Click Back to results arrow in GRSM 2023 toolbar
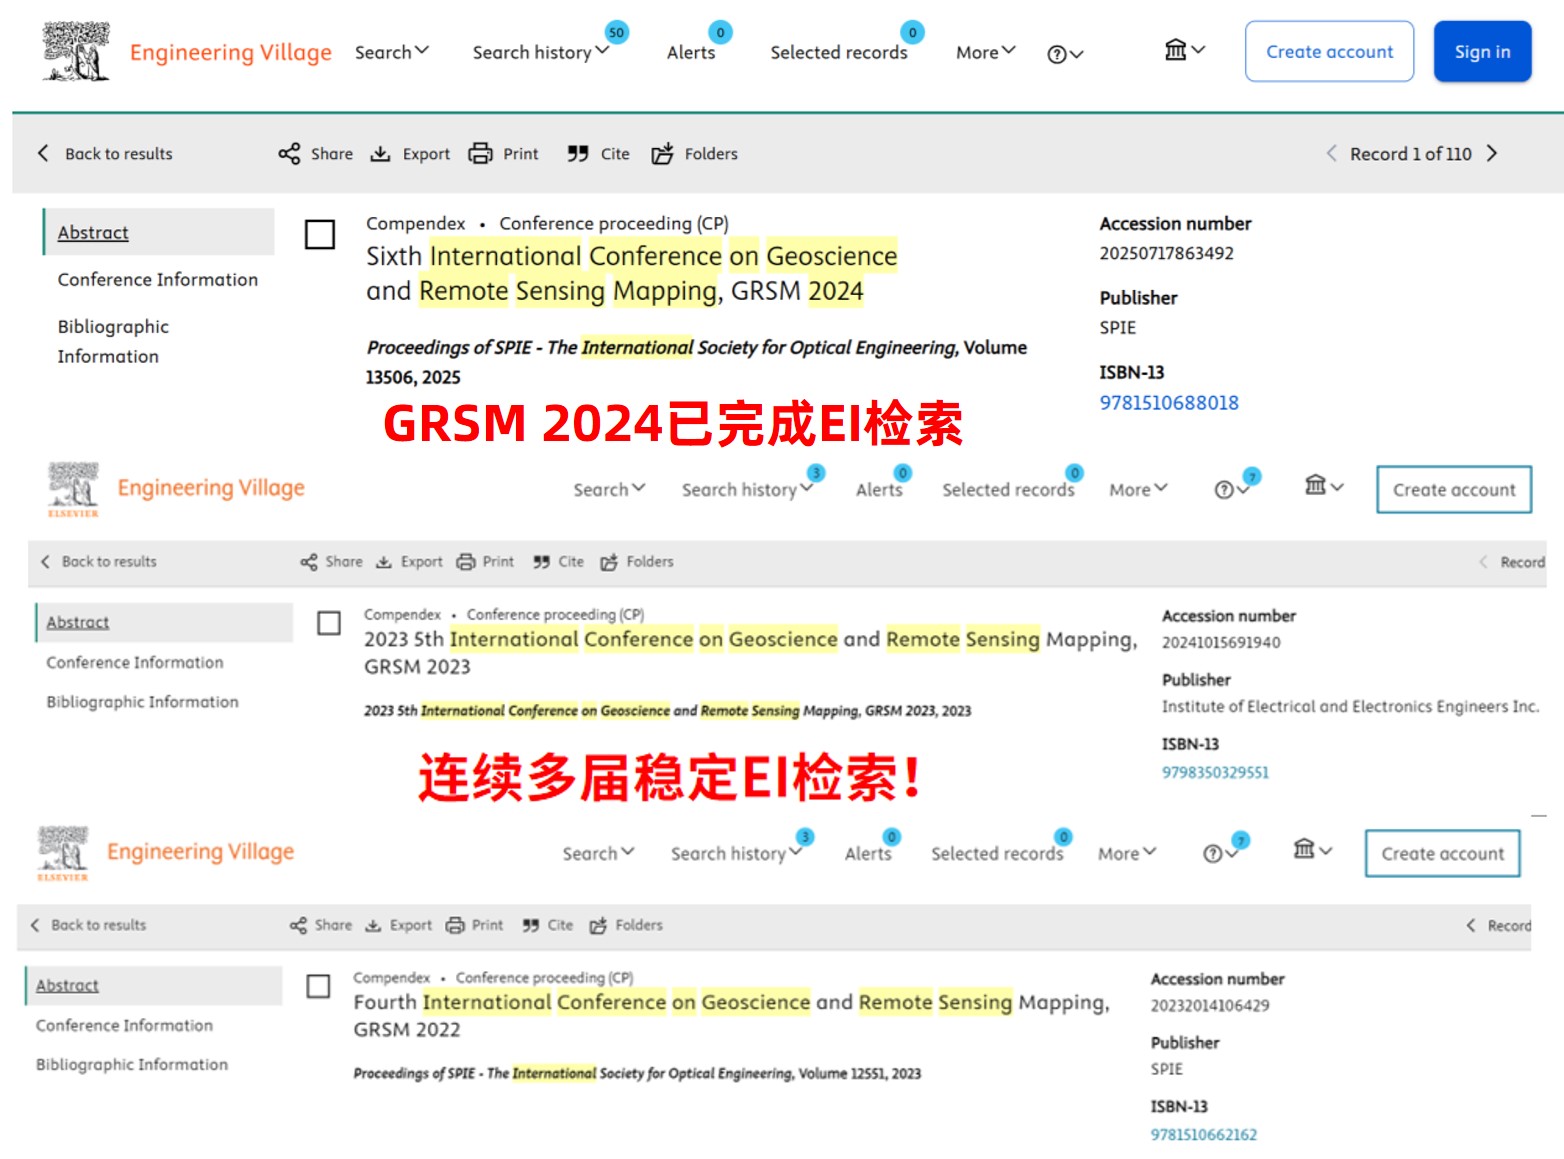This screenshot has height=1159, width=1564. 45,562
